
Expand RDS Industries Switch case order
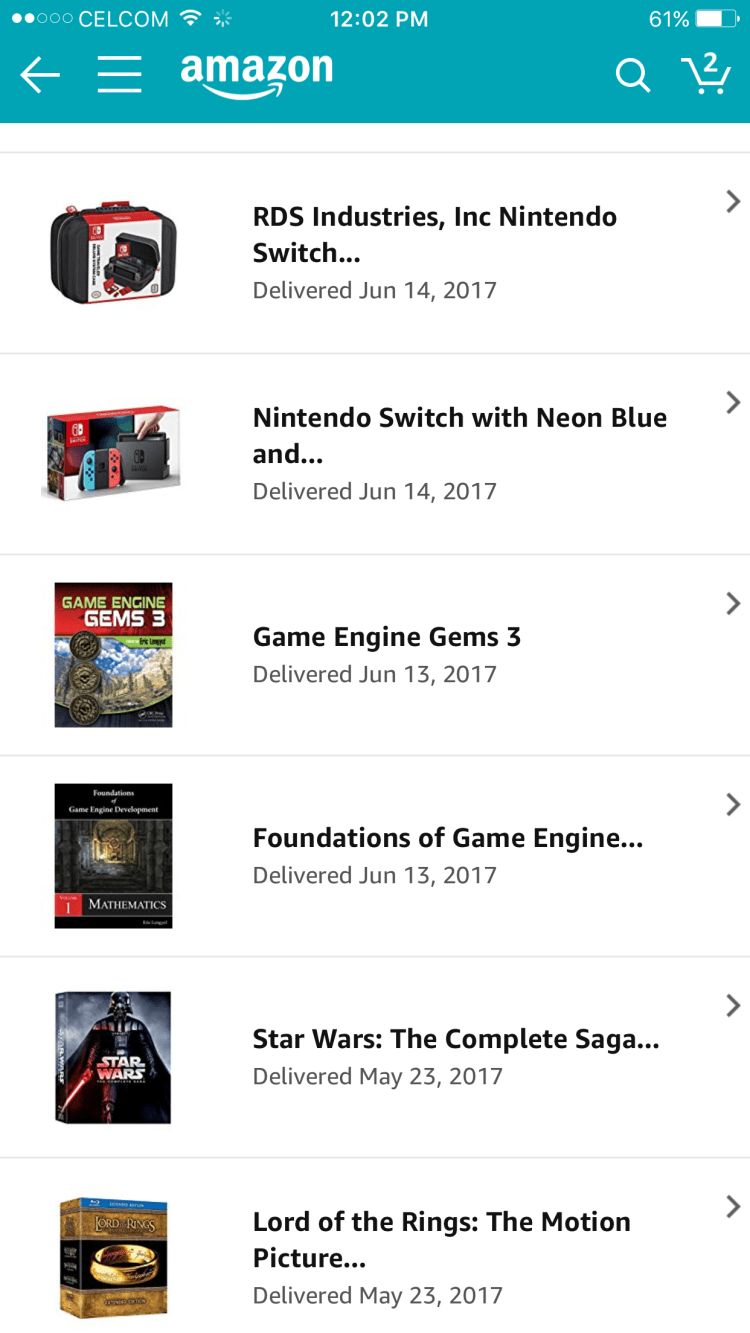(733, 202)
